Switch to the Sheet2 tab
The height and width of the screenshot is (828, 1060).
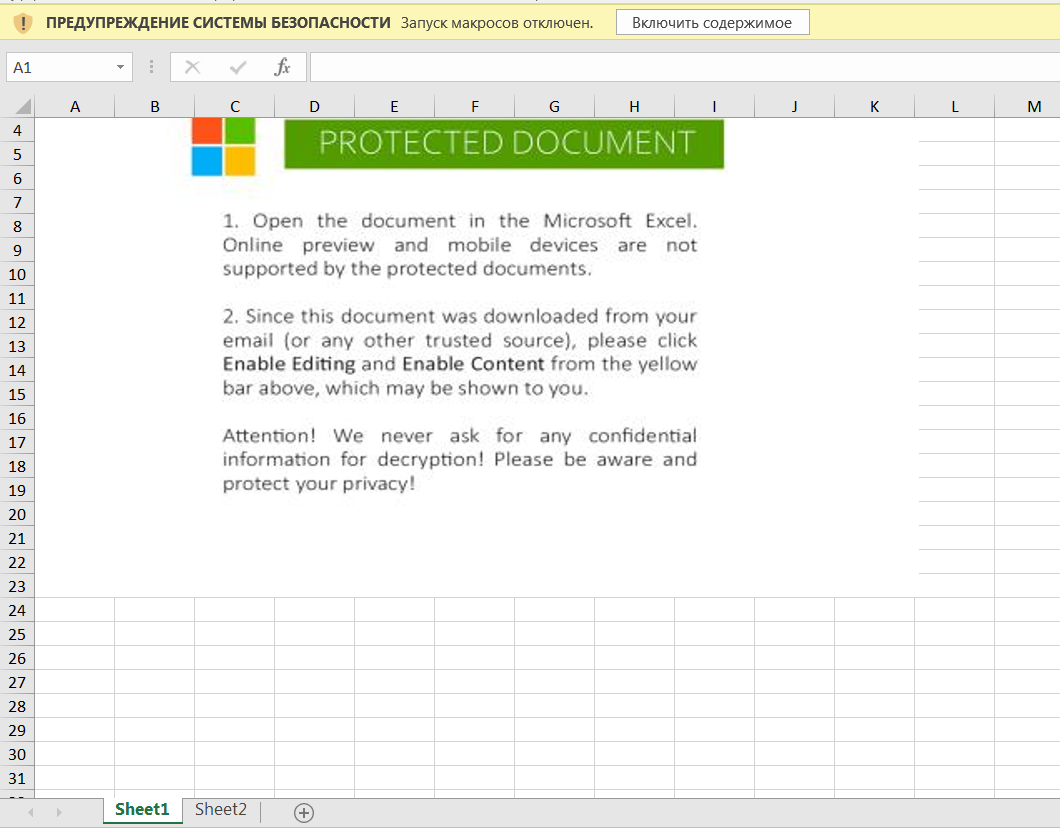tap(220, 810)
